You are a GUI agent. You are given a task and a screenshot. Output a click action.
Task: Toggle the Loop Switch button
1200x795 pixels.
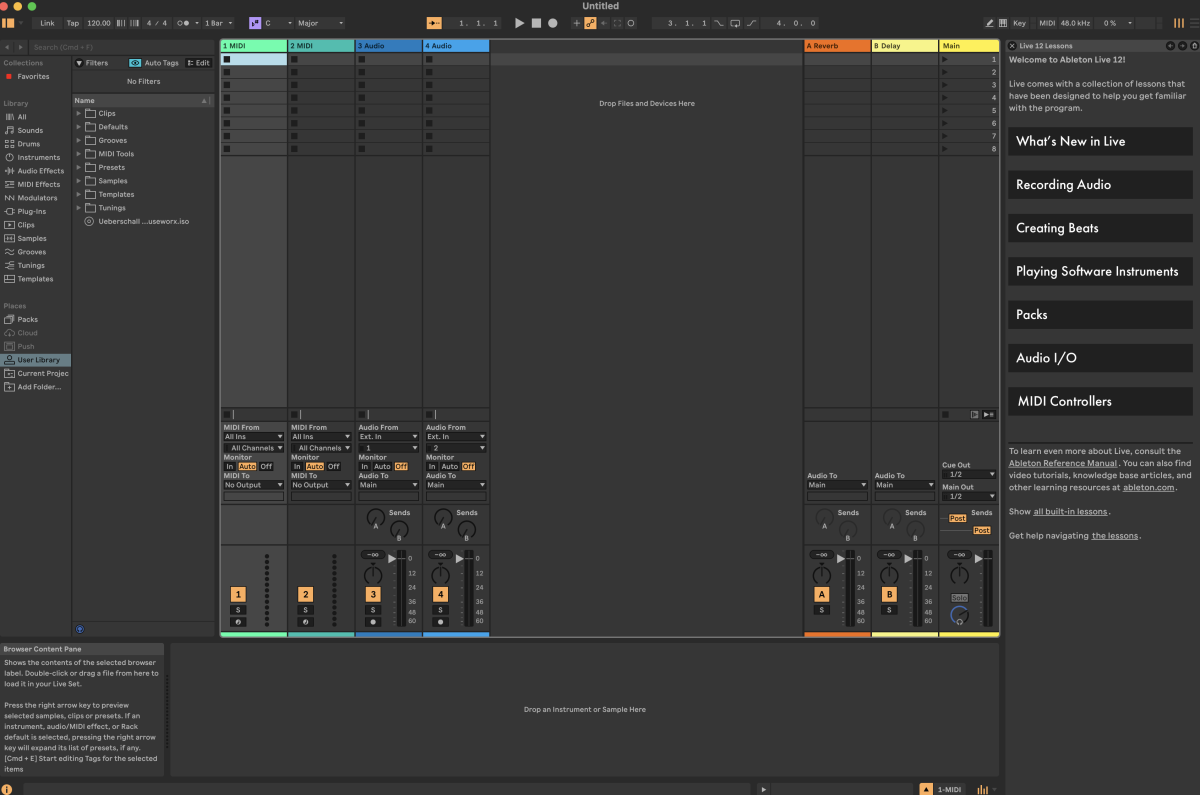736,22
